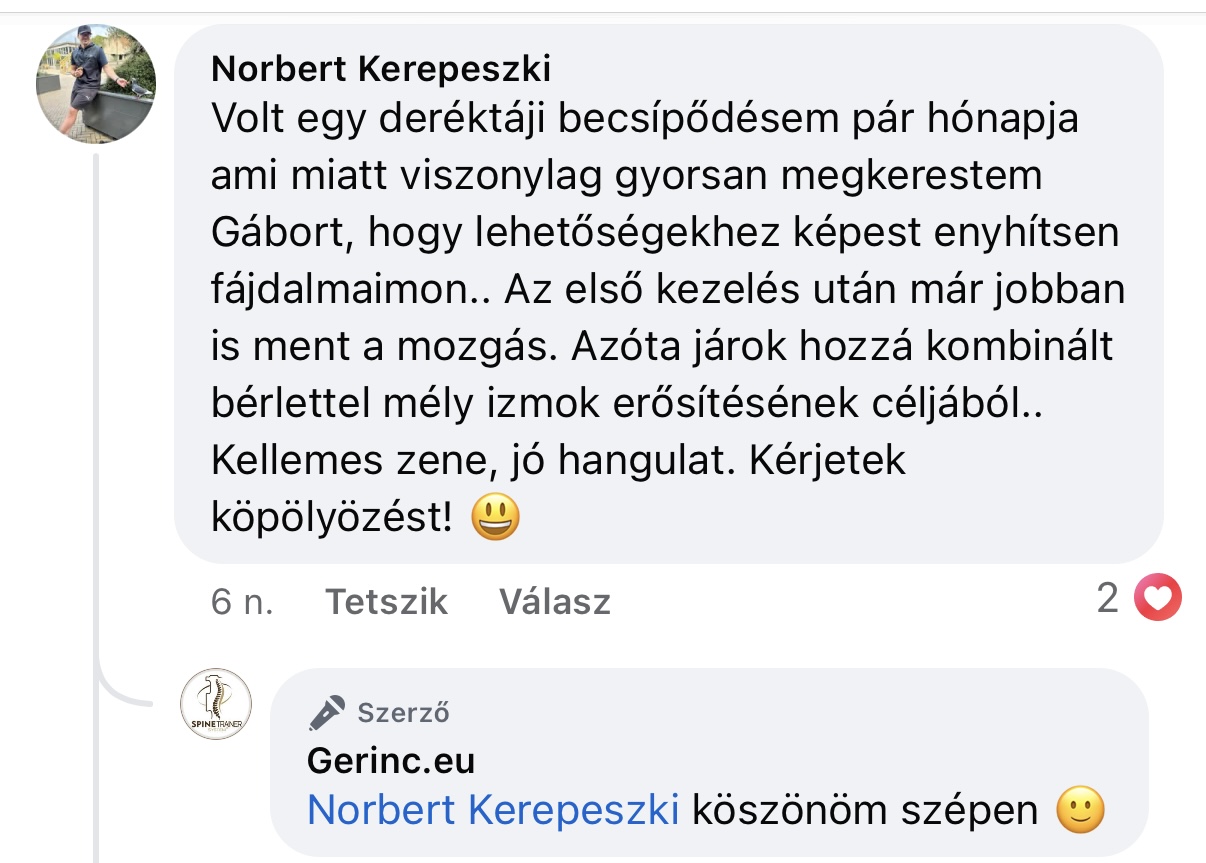Click the smiling emoji in Gerinc.eu reply
The width and height of the screenshot is (1206, 863).
1081,810
